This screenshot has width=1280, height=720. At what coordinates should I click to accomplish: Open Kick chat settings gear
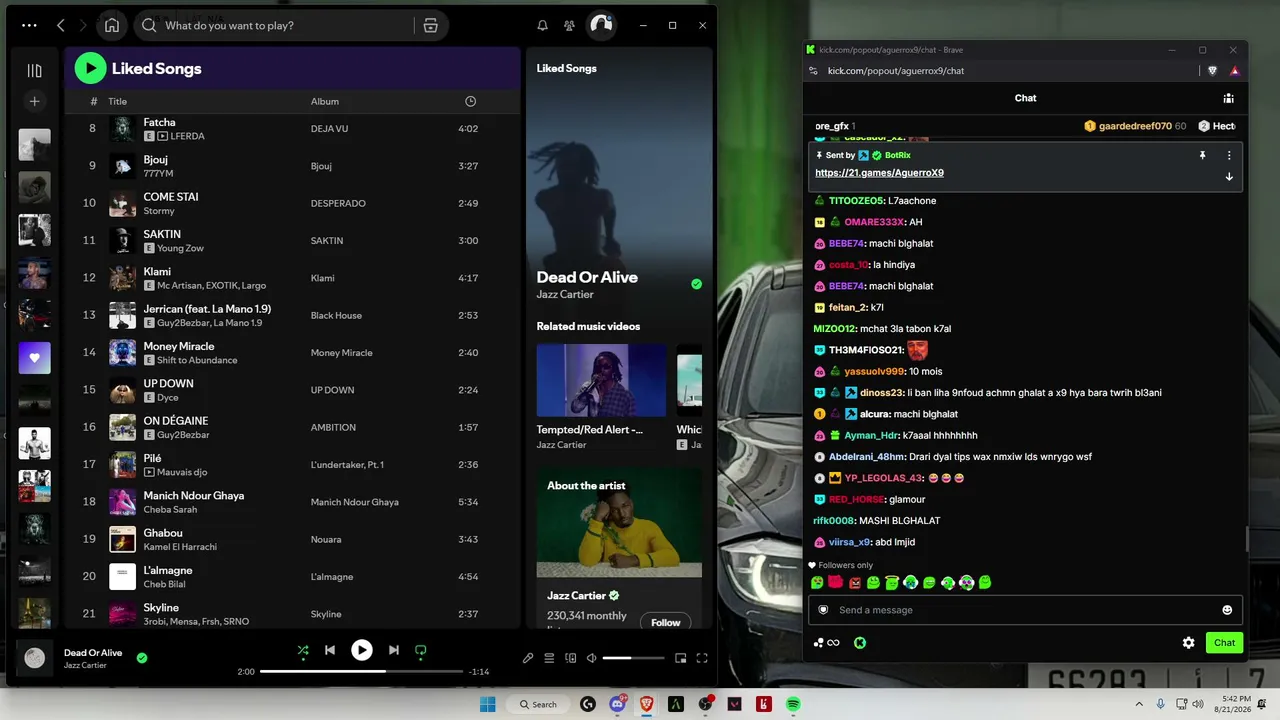click(x=1188, y=643)
